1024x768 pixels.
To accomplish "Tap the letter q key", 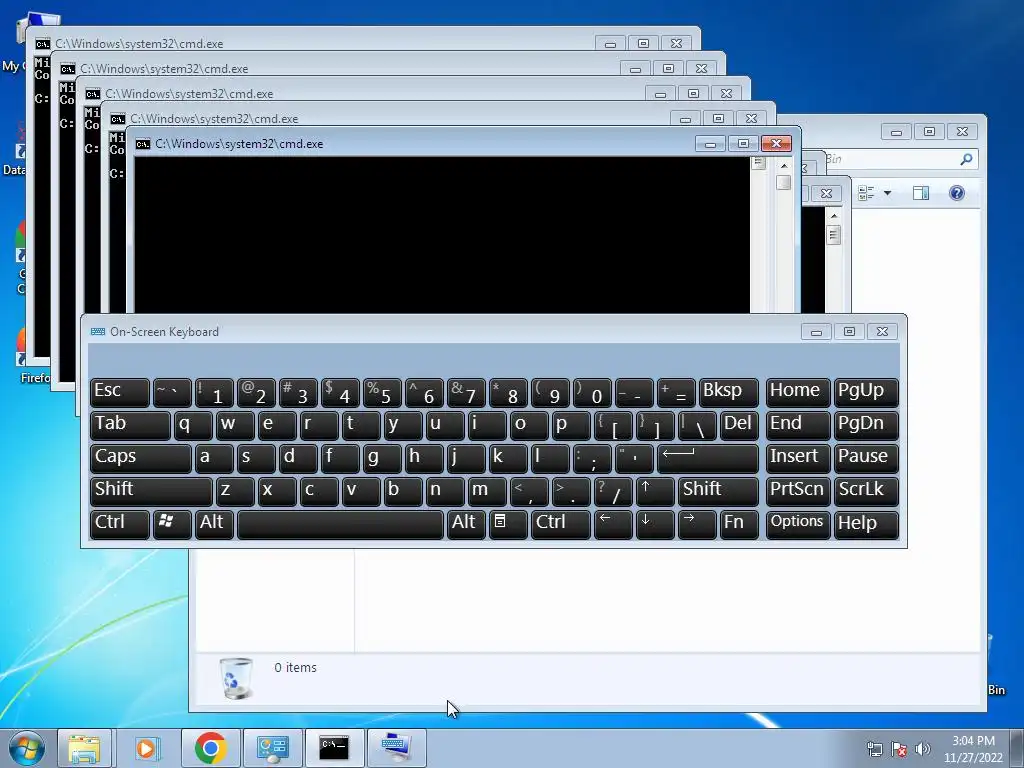I will click(x=193, y=425).
